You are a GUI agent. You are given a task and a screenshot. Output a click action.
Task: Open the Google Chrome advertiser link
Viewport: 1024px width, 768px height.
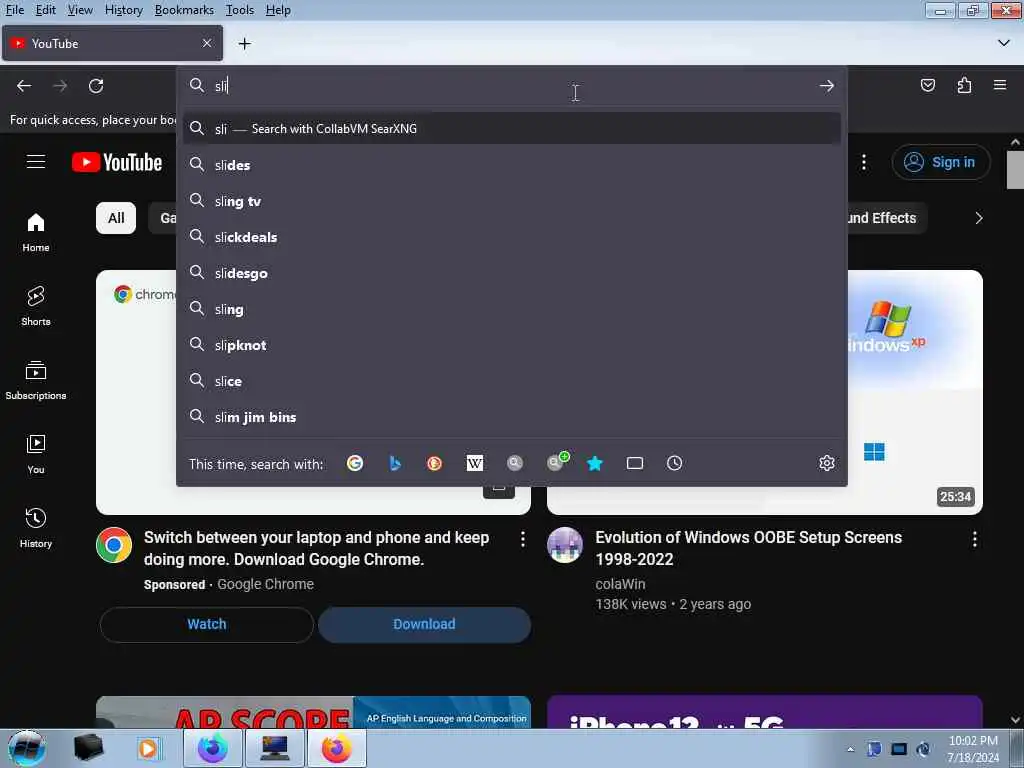tap(265, 584)
